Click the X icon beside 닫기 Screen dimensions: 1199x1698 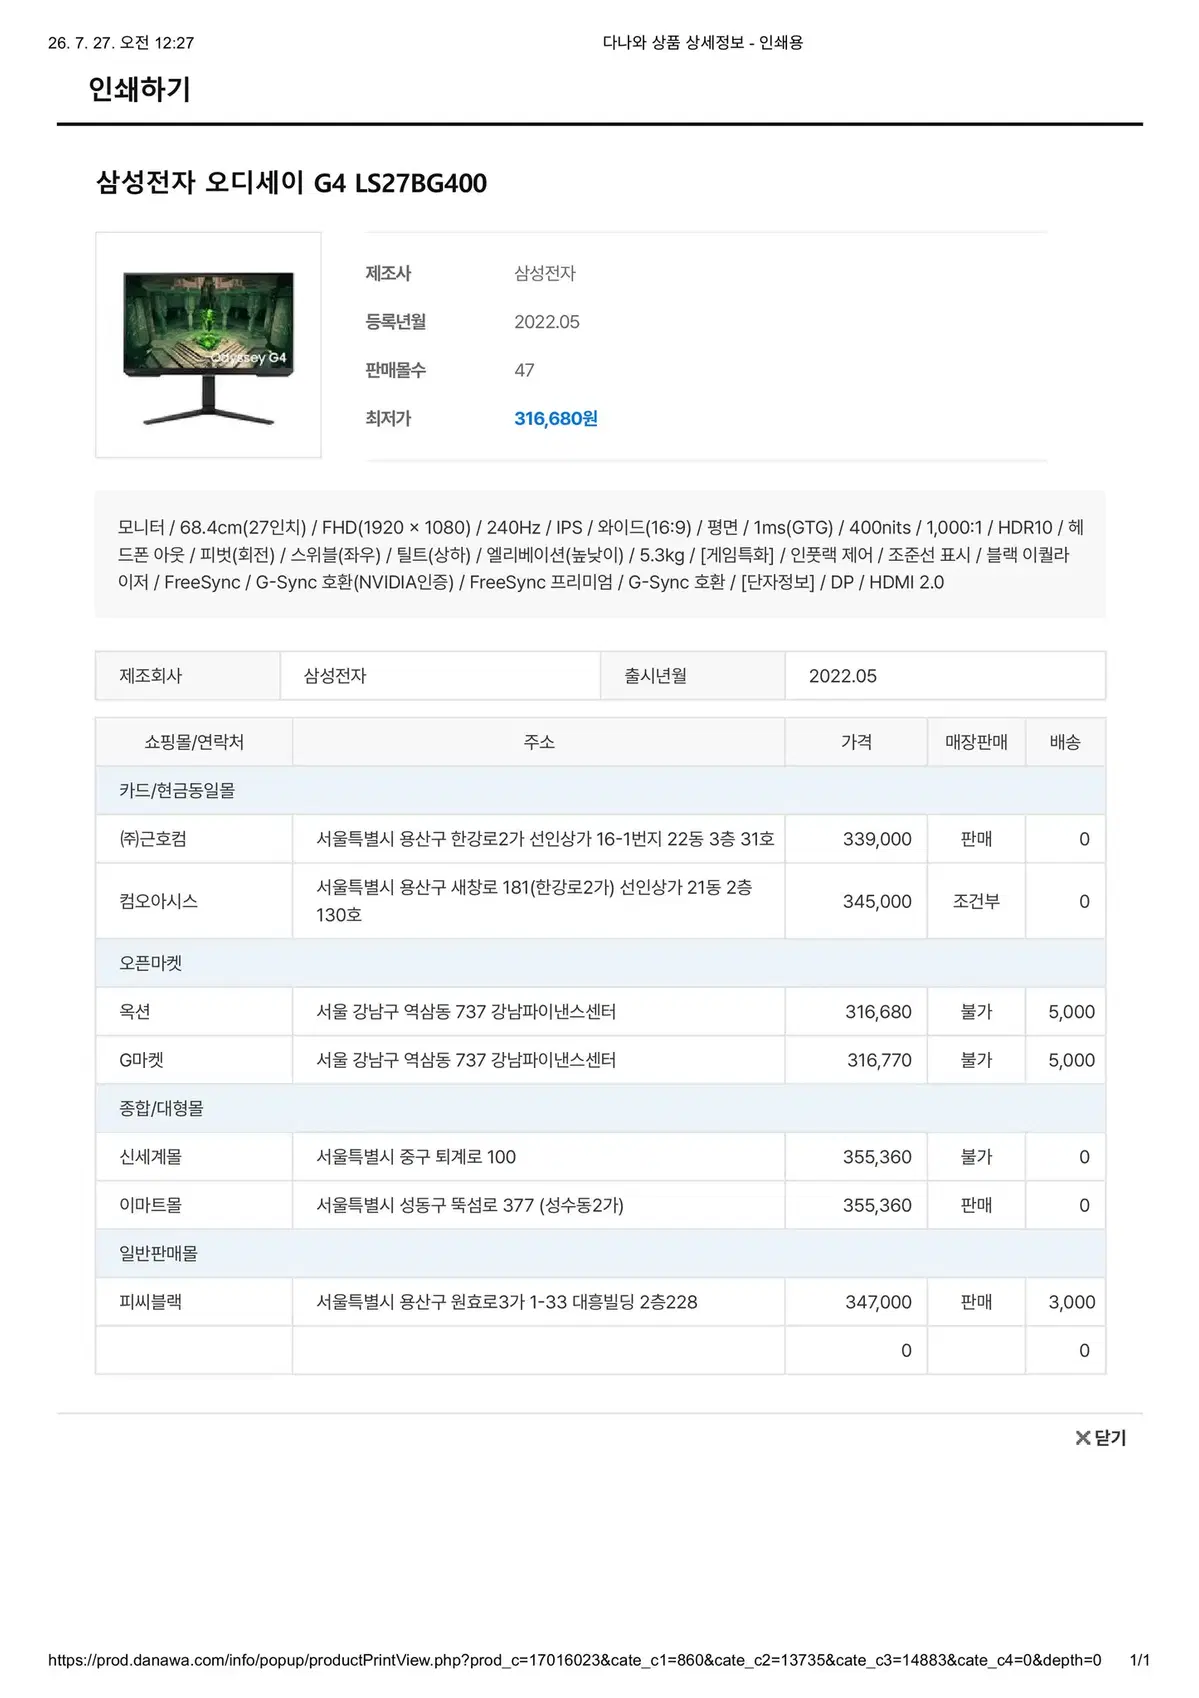(1082, 1438)
